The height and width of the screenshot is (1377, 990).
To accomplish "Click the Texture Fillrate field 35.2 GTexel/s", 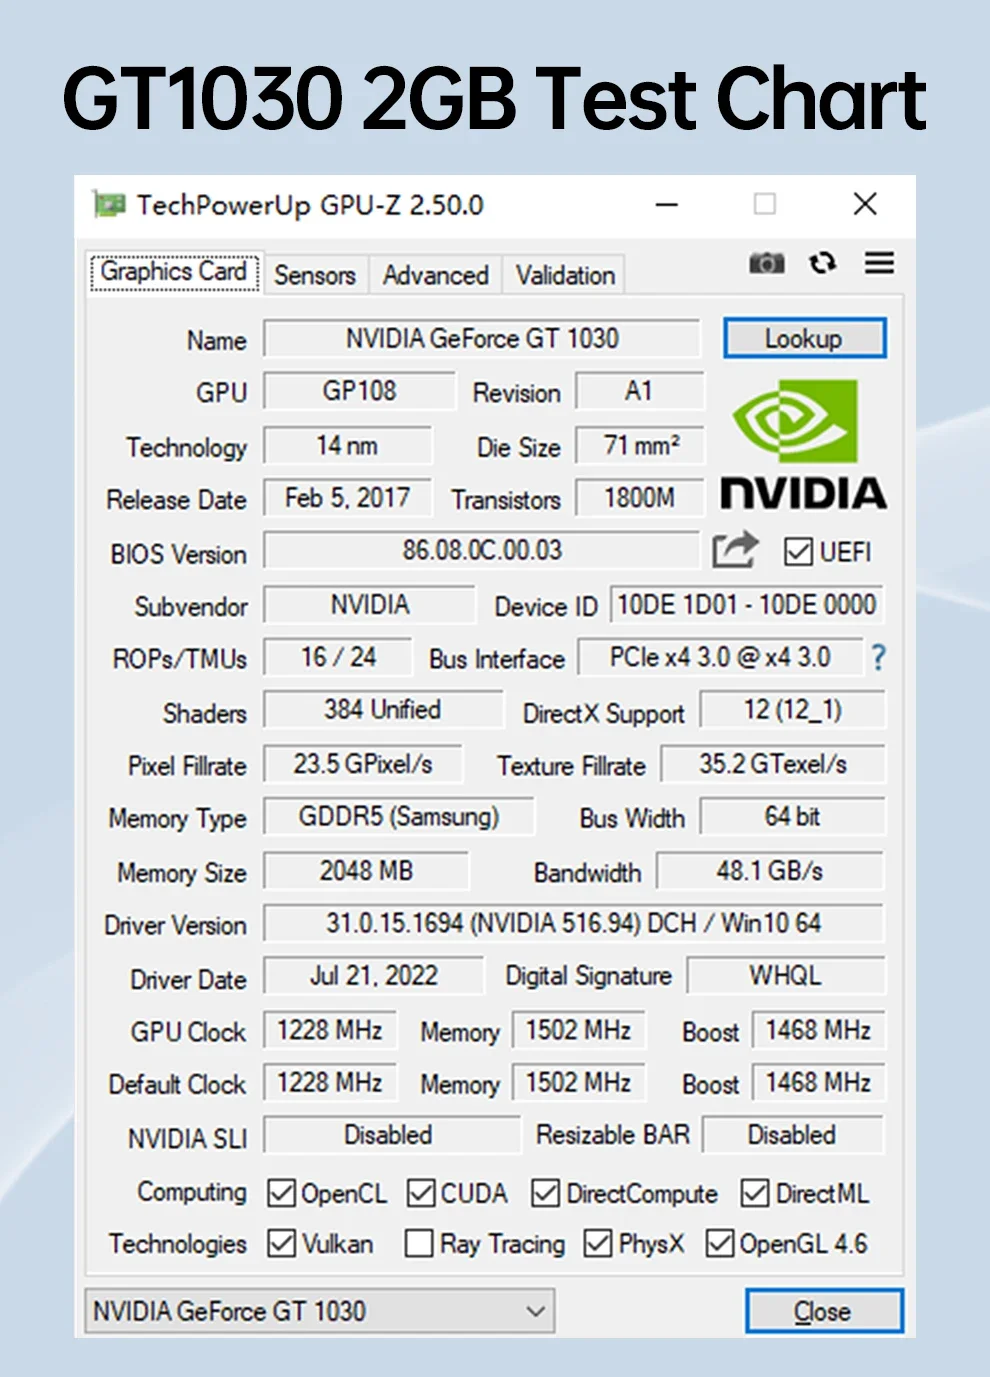I will pyautogui.click(x=773, y=764).
